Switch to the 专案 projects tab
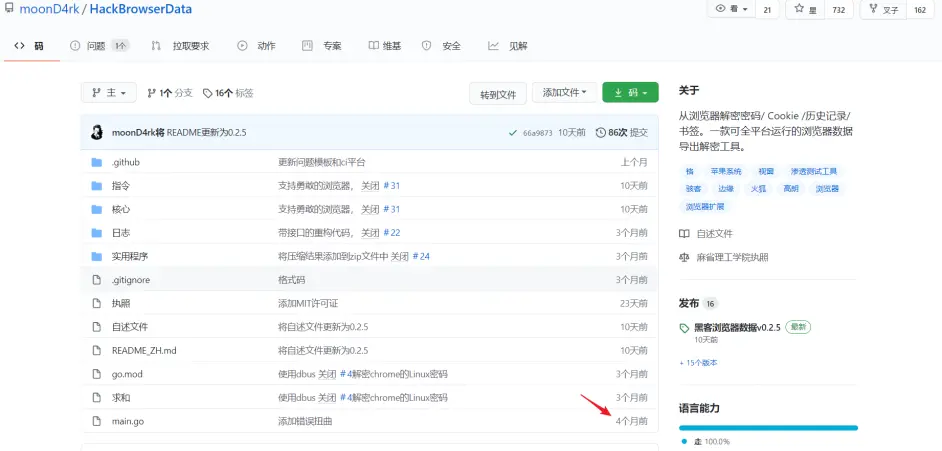The height and width of the screenshot is (451, 942). pos(321,46)
